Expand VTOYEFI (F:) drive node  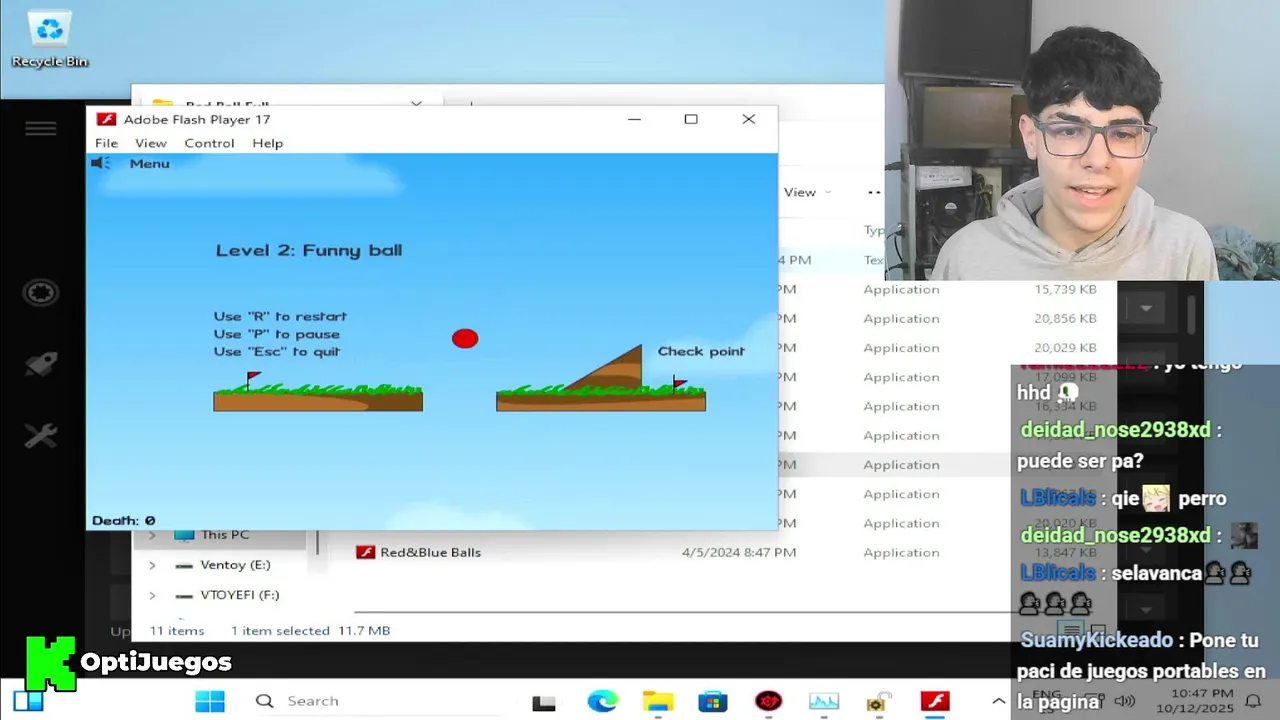pyautogui.click(x=152, y=595)
